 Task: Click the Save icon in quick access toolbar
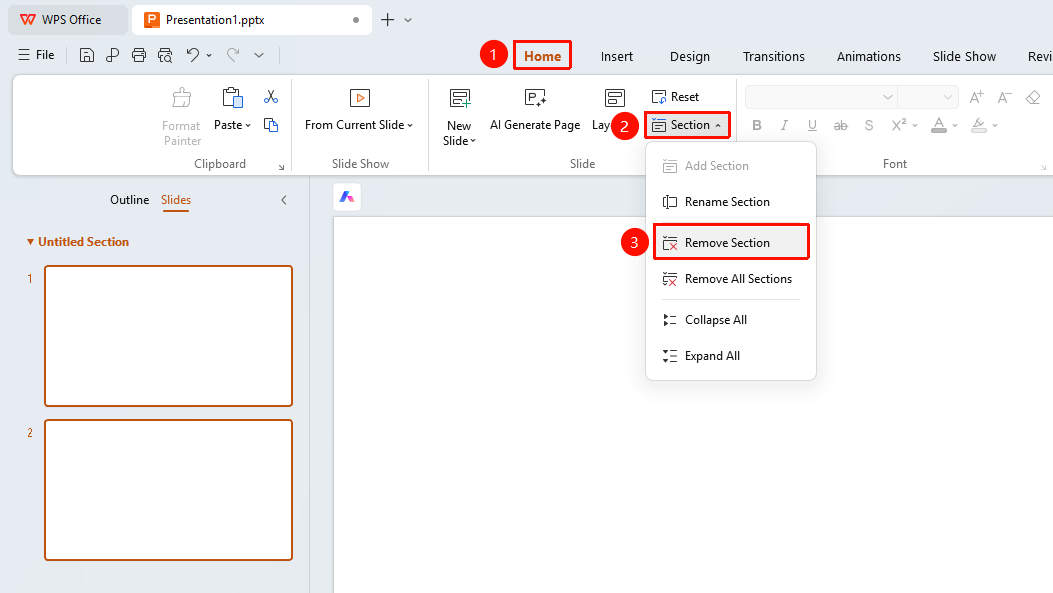(87, 55)
